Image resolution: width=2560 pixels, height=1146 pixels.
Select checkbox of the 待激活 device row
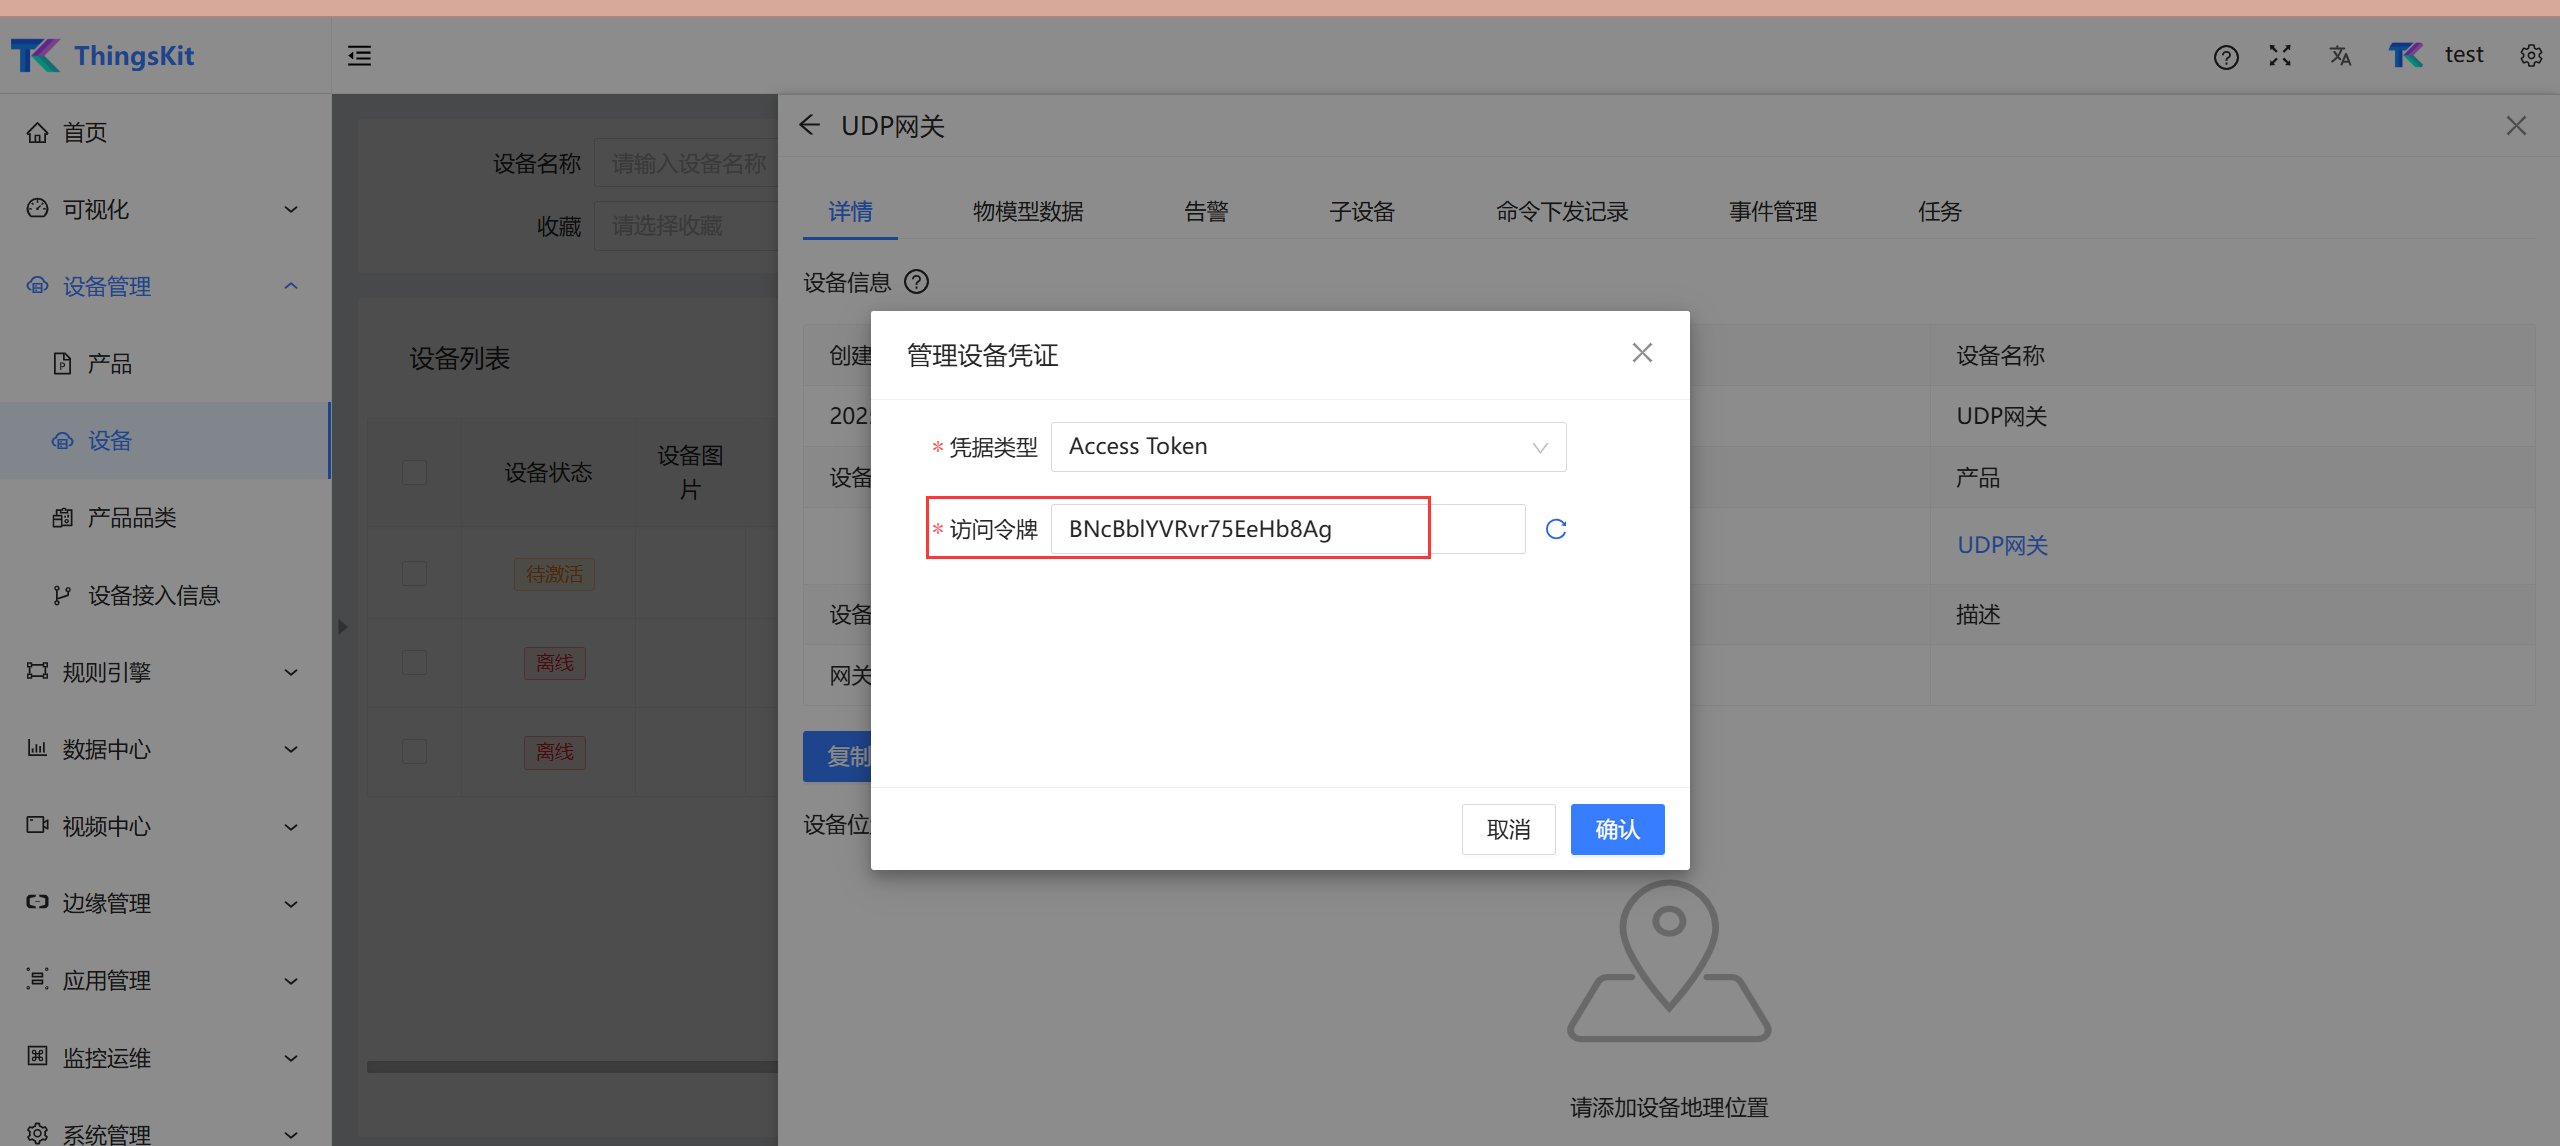tap(414, 574)
